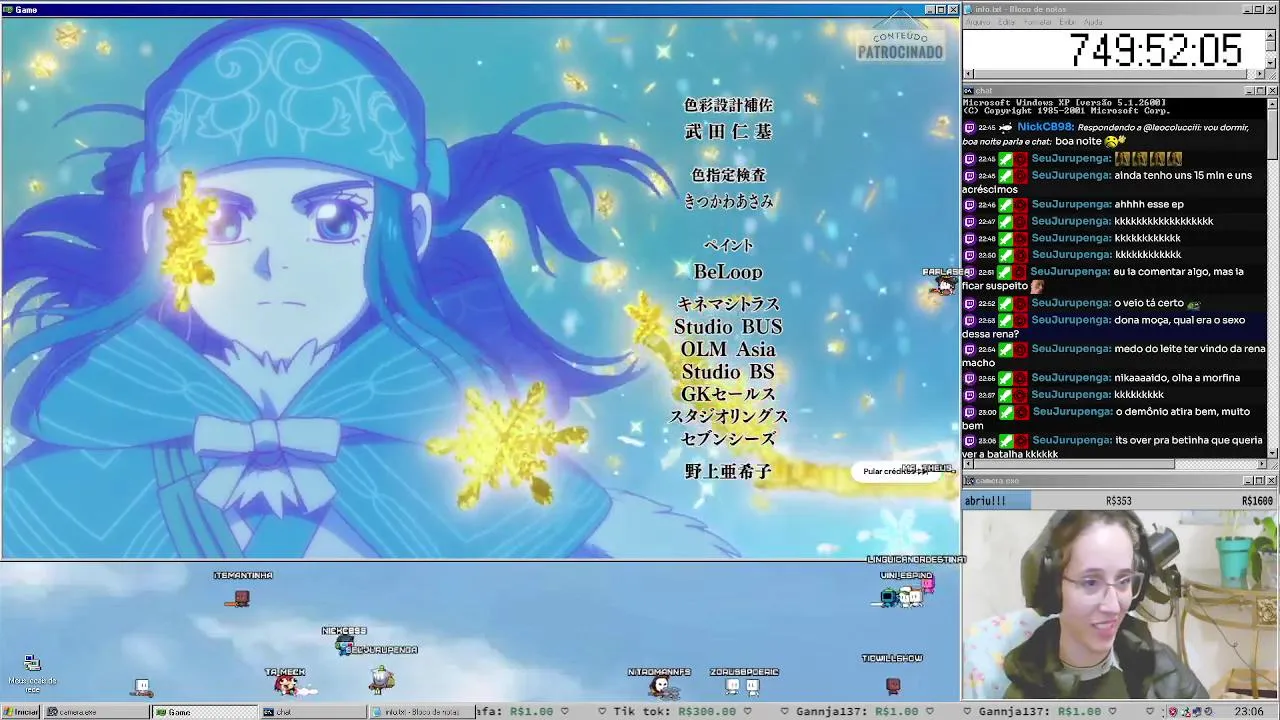Image resolution: width=1280 pixels, height=720 pixels.
Task: Click the SEUJURUPENGA avatar character
Action: pos(381,680)
